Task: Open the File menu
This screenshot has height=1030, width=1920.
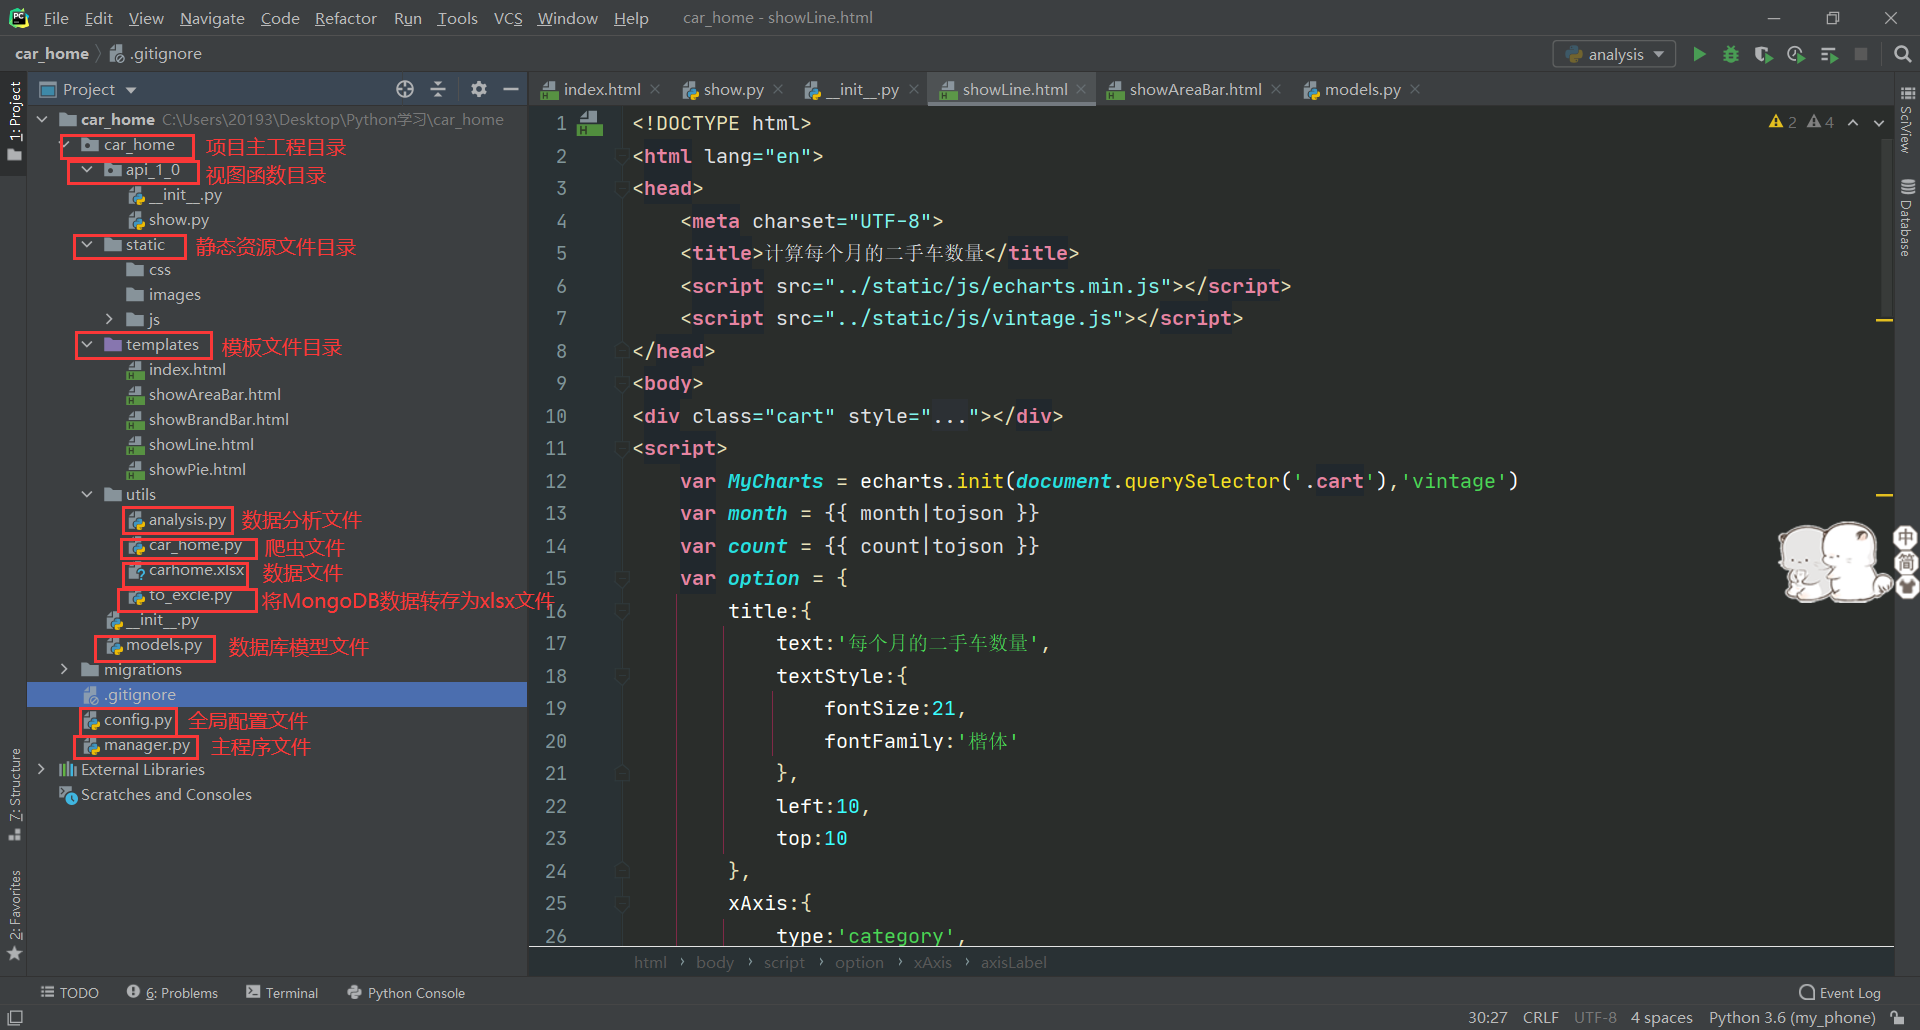Action: click(x=56, y=18)
